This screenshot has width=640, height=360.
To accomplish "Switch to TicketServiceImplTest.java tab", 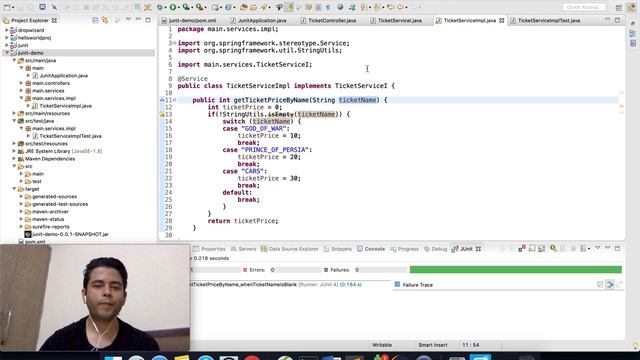I will click(x=545, y=20).
